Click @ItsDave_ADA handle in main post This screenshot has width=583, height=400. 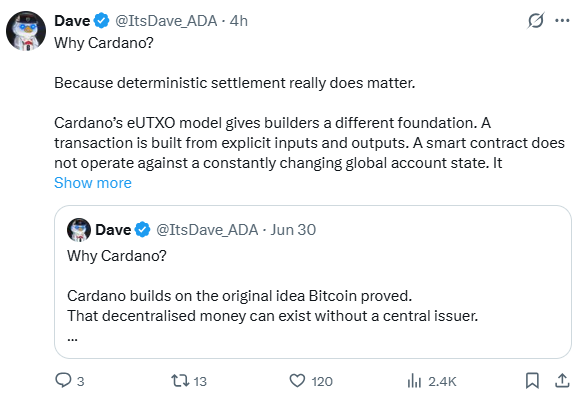166,21
